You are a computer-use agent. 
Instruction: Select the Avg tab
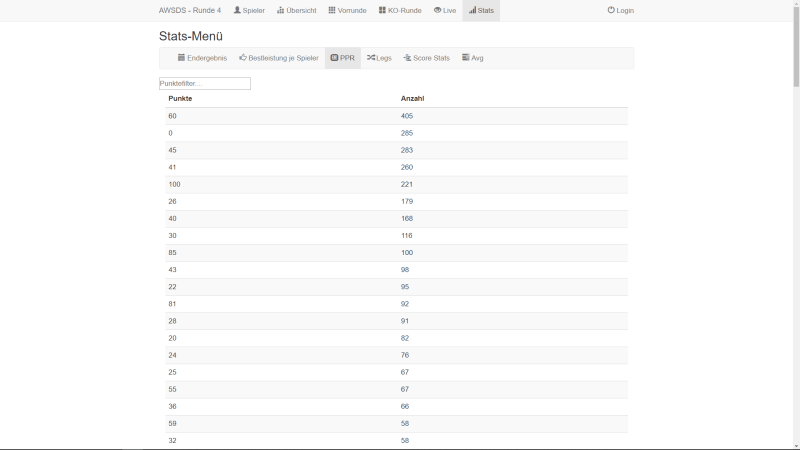(472, 58)
